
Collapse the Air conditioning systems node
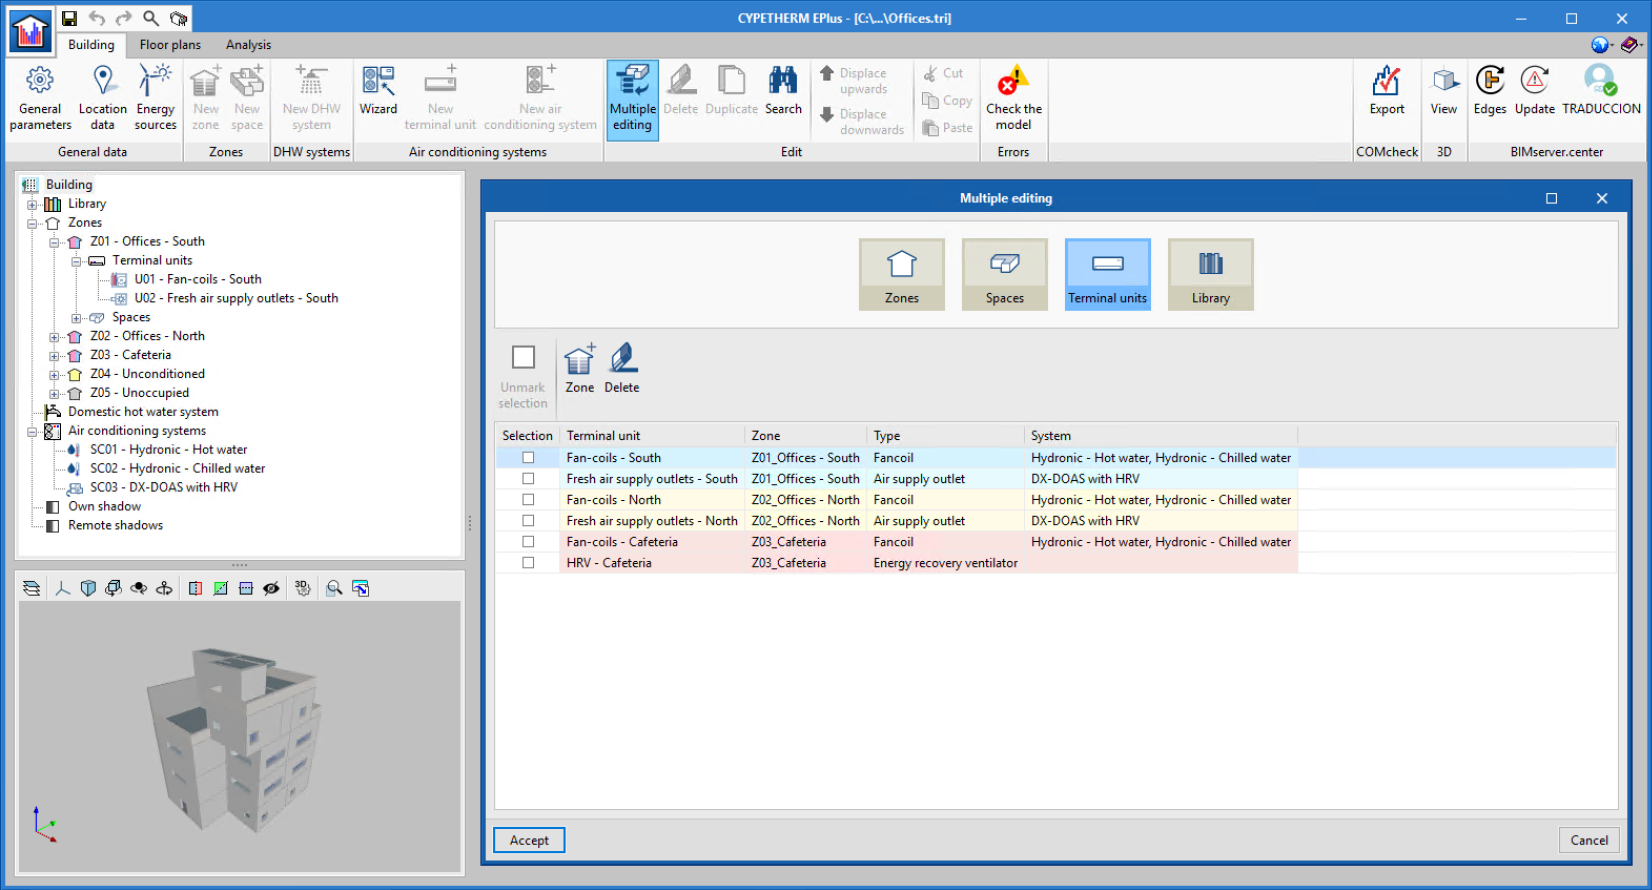[32, 432]
